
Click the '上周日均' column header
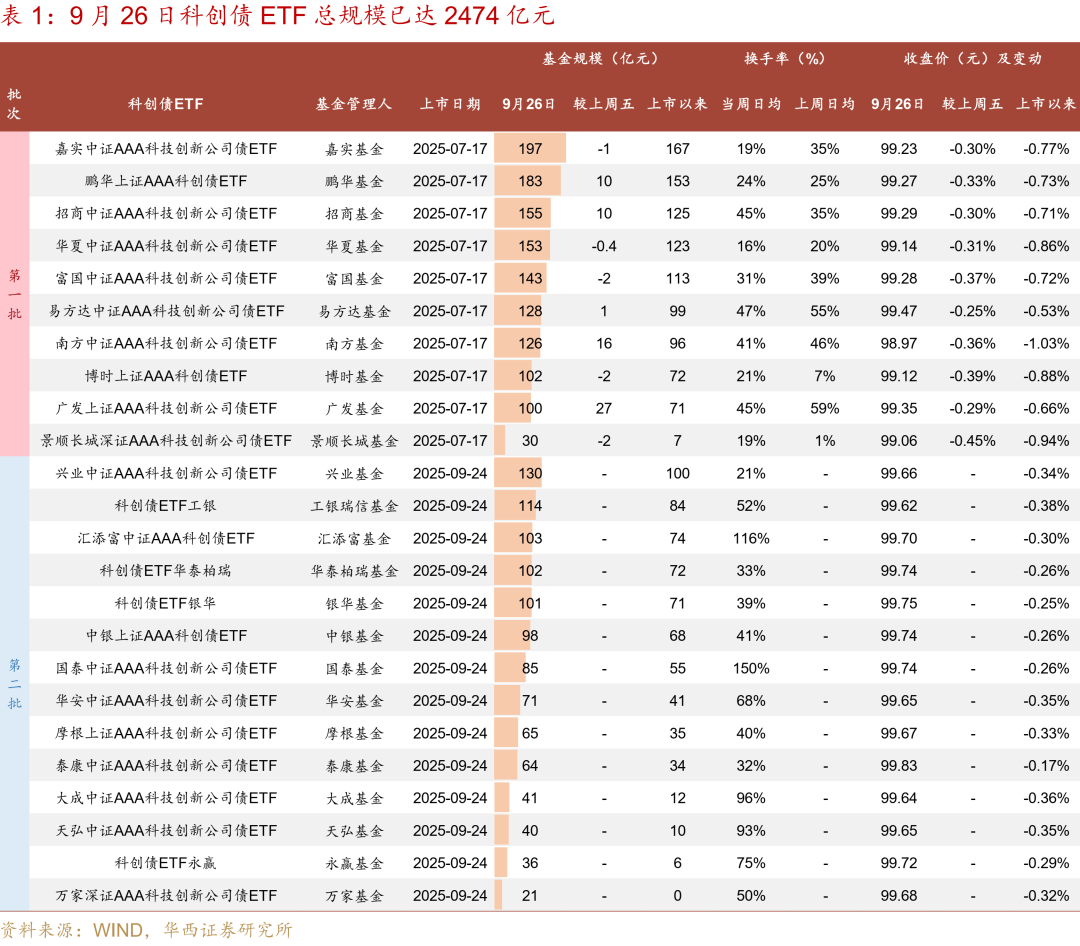[824, 104]
